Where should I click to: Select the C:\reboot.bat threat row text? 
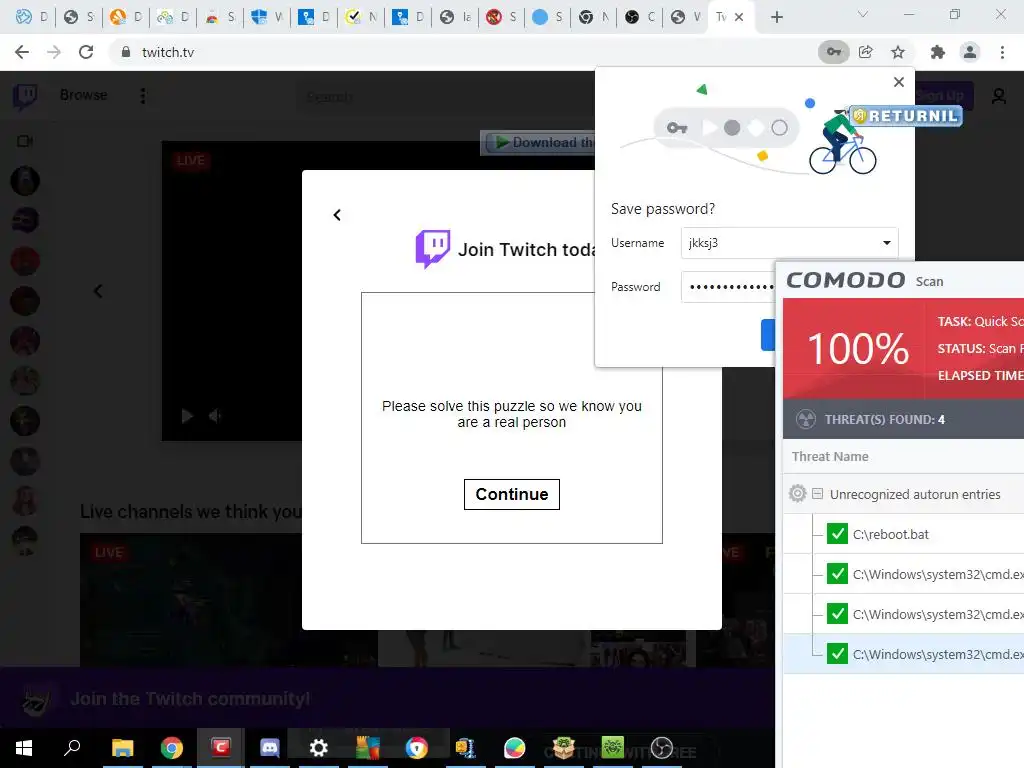(x=890, y=534)
